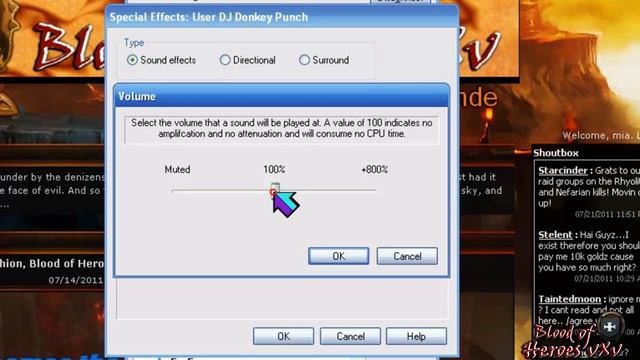The width and height of the screenshot is (640, 360).
Task: Cancel the Special Effects dialog
Action: point(350,336)
